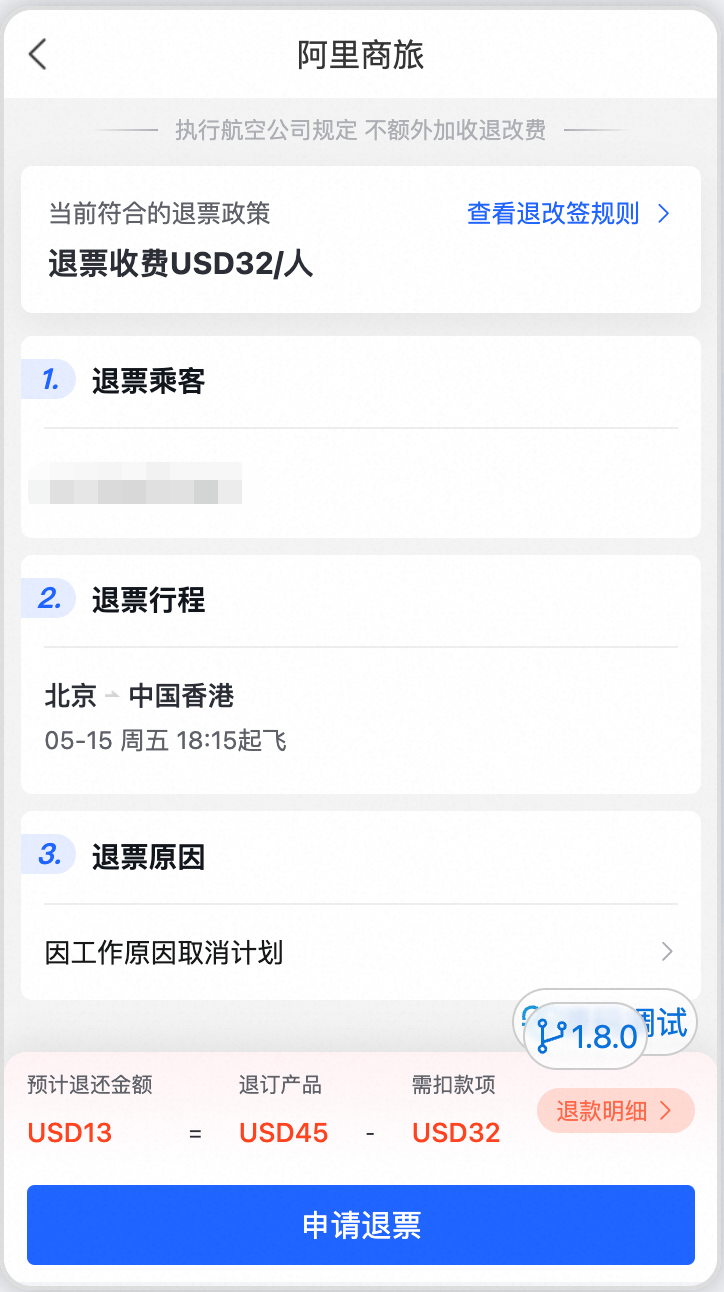Click the USD32 需扣款项 deduction amount
724x1292 pixels.
tap(456, 1133)
